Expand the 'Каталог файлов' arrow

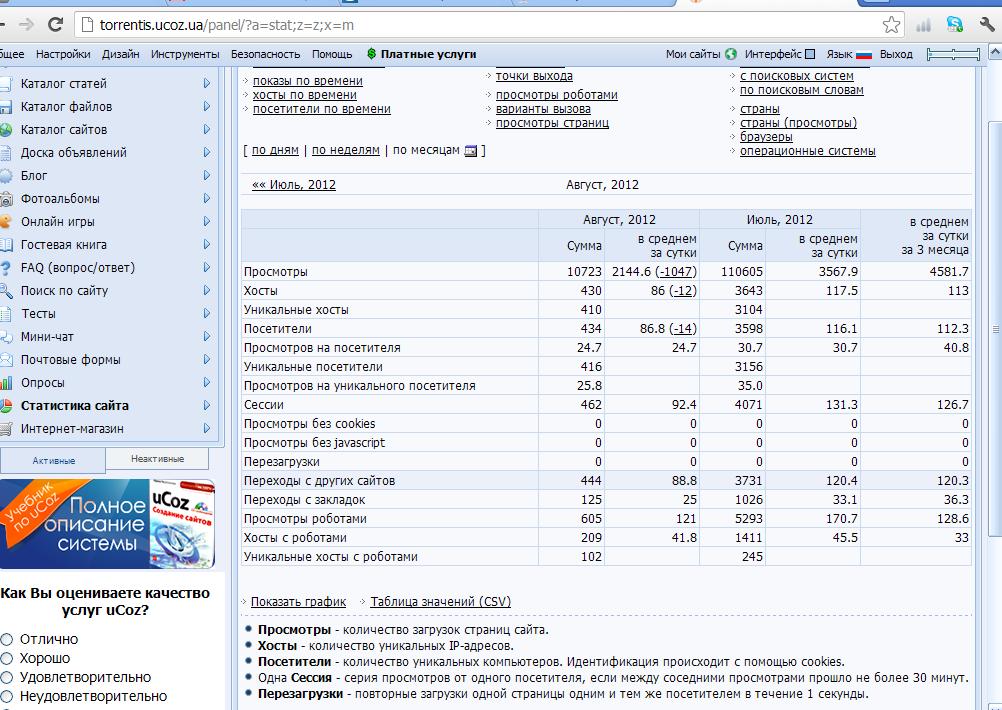point(207,107)
